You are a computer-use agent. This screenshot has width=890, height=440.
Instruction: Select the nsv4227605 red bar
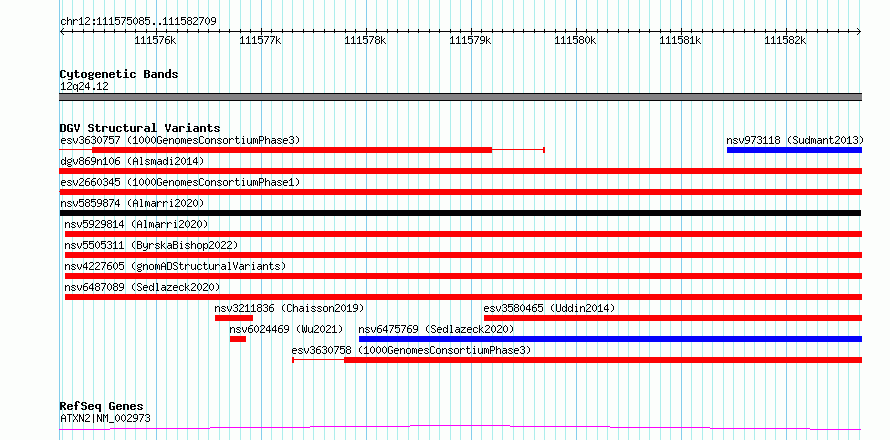click(463, 276)
